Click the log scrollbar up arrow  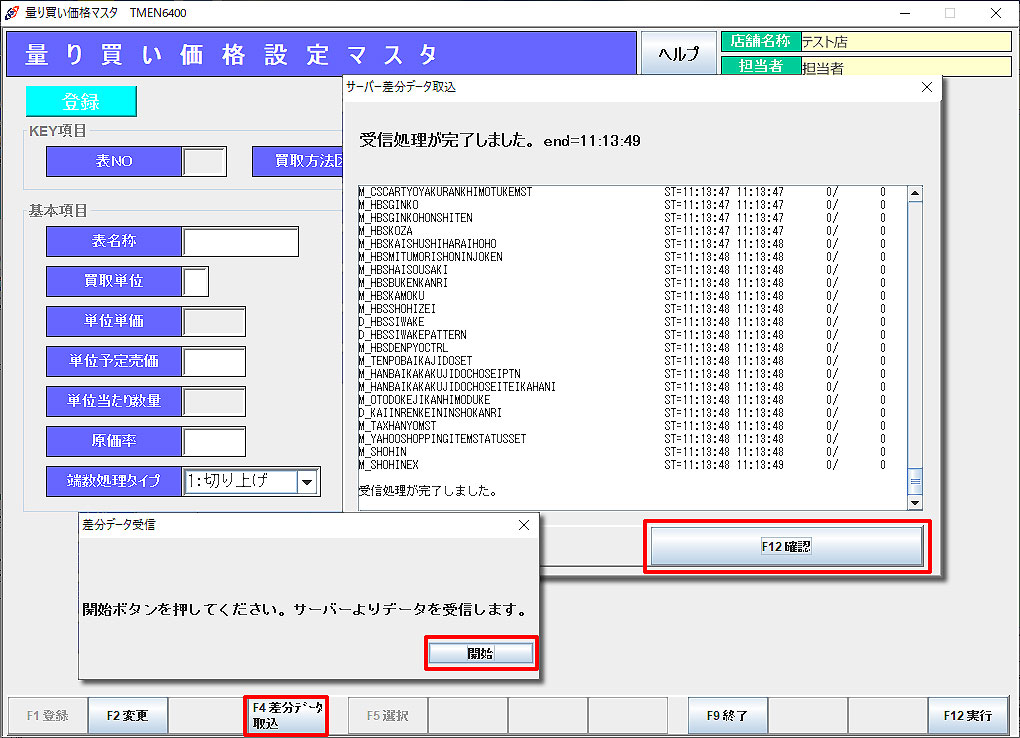(915, 193)
